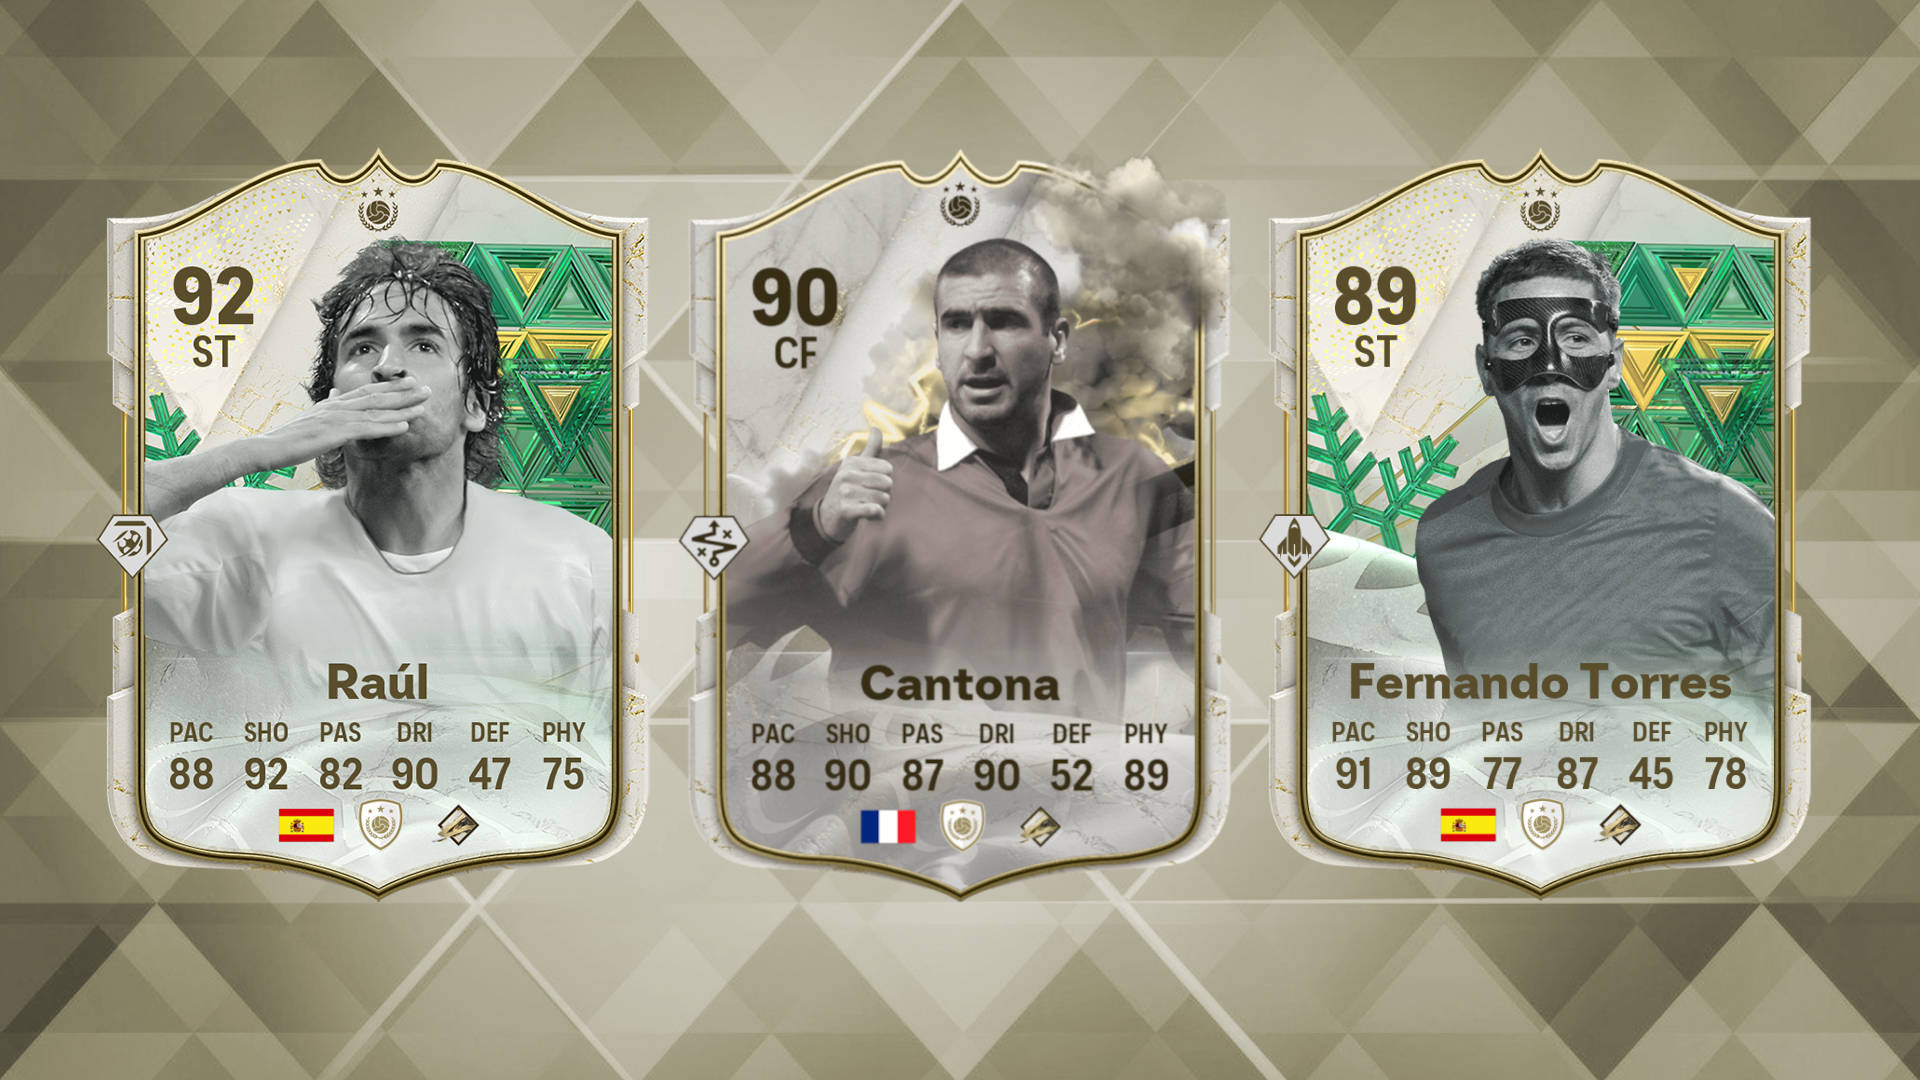Select the Cantona player name
The image size is (1920, 1080).
tap(959, 685)
